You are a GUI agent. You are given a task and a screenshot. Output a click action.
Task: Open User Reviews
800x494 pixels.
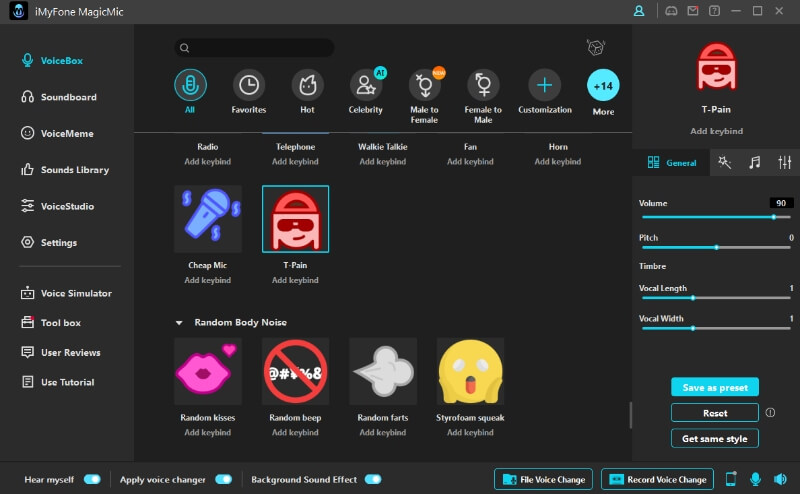(61, 353)
